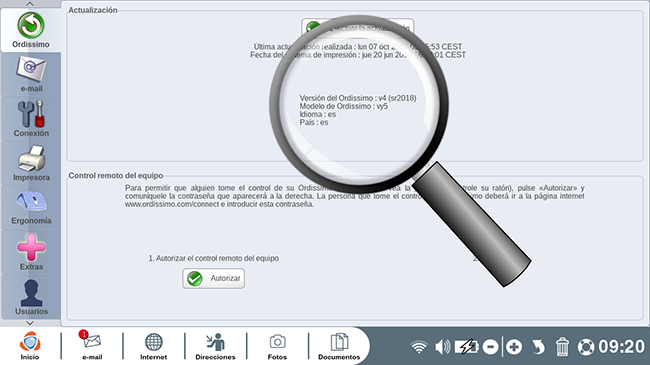Click the minus zoom-out icon
650x365 pixels.
coord(490,347)
